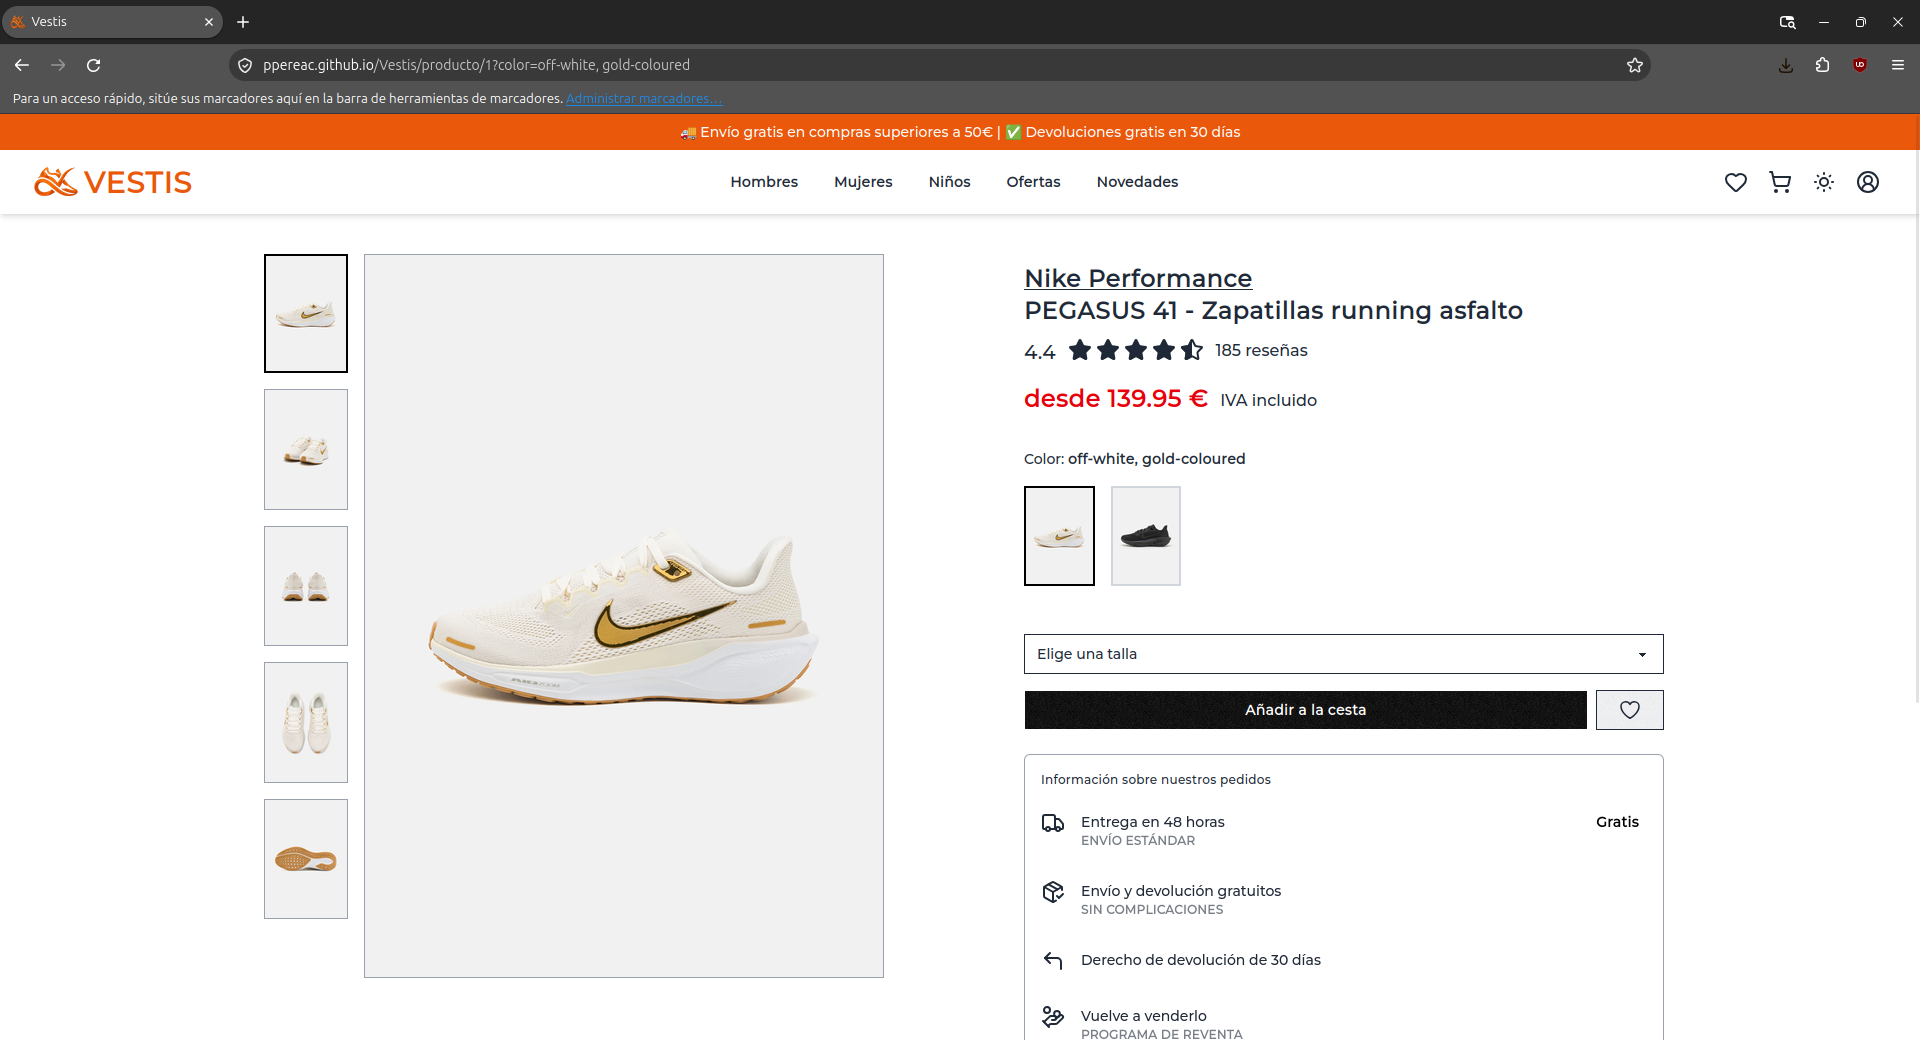1920x1040 pixels.
Task: Click Añadir a la cesta button
Action: click(1305, 710)
